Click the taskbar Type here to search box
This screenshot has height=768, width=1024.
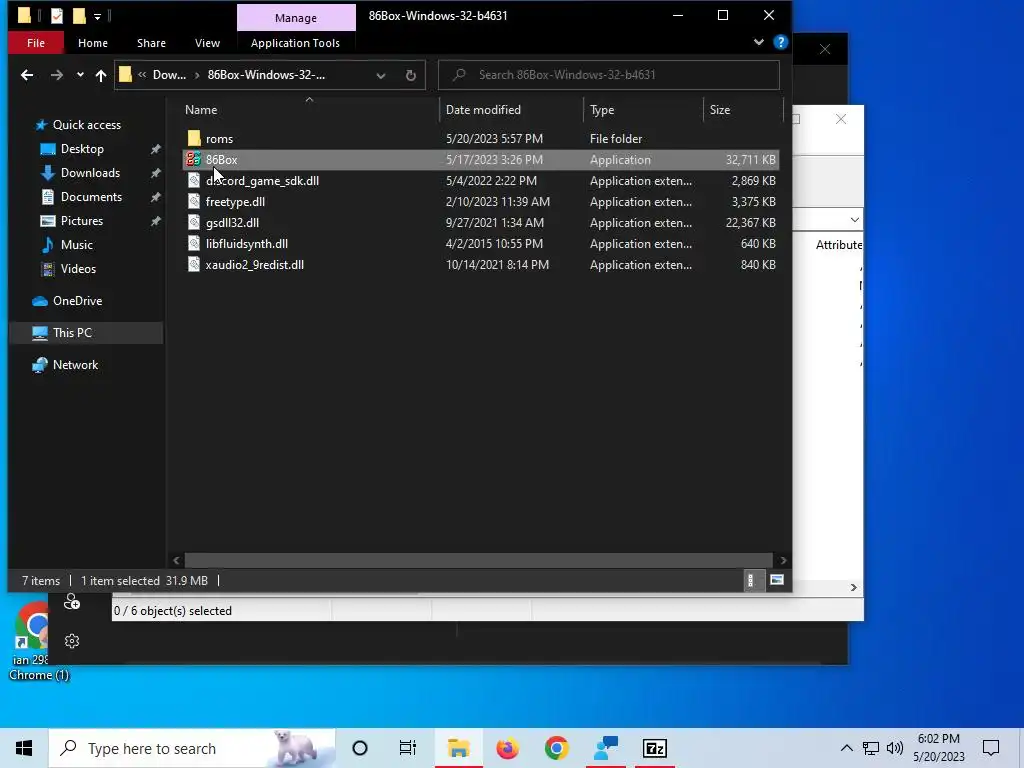tap(192, 748)
